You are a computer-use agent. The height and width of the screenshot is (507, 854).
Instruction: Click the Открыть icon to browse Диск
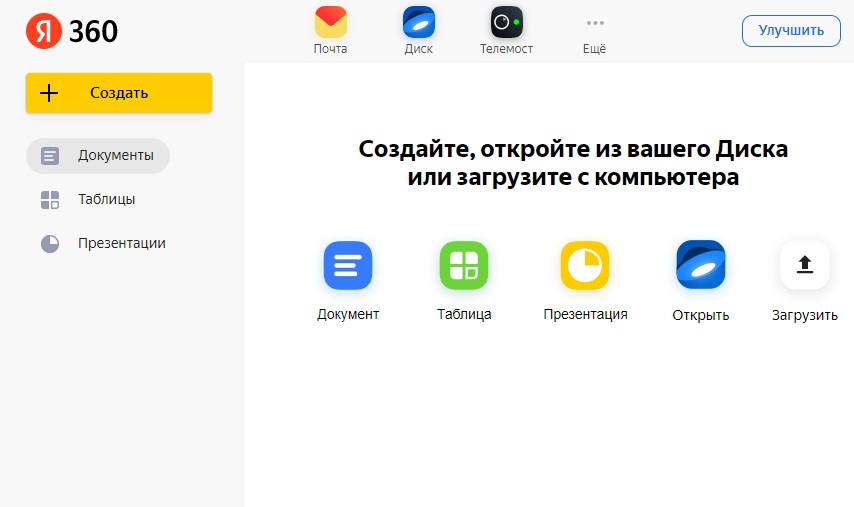pyautogui.click(x=700, y=266)
